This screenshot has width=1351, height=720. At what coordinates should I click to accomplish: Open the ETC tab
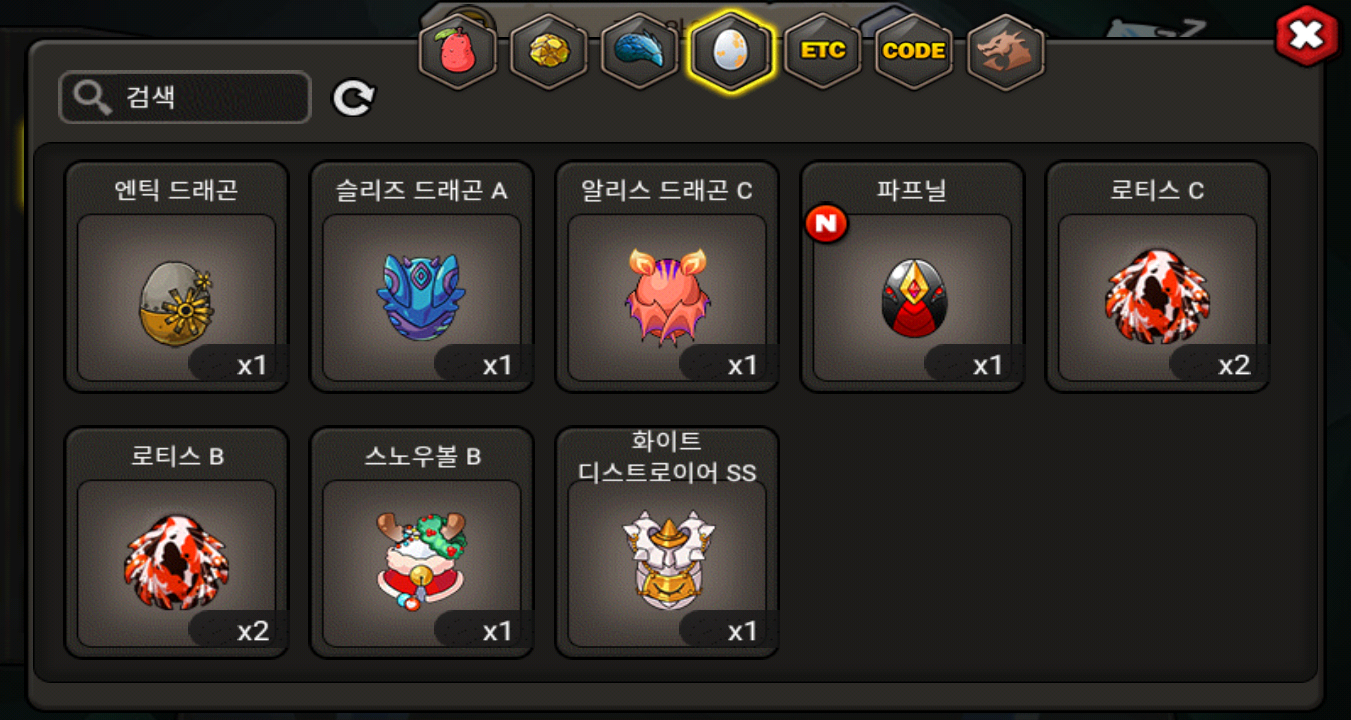tap(822, 52)
